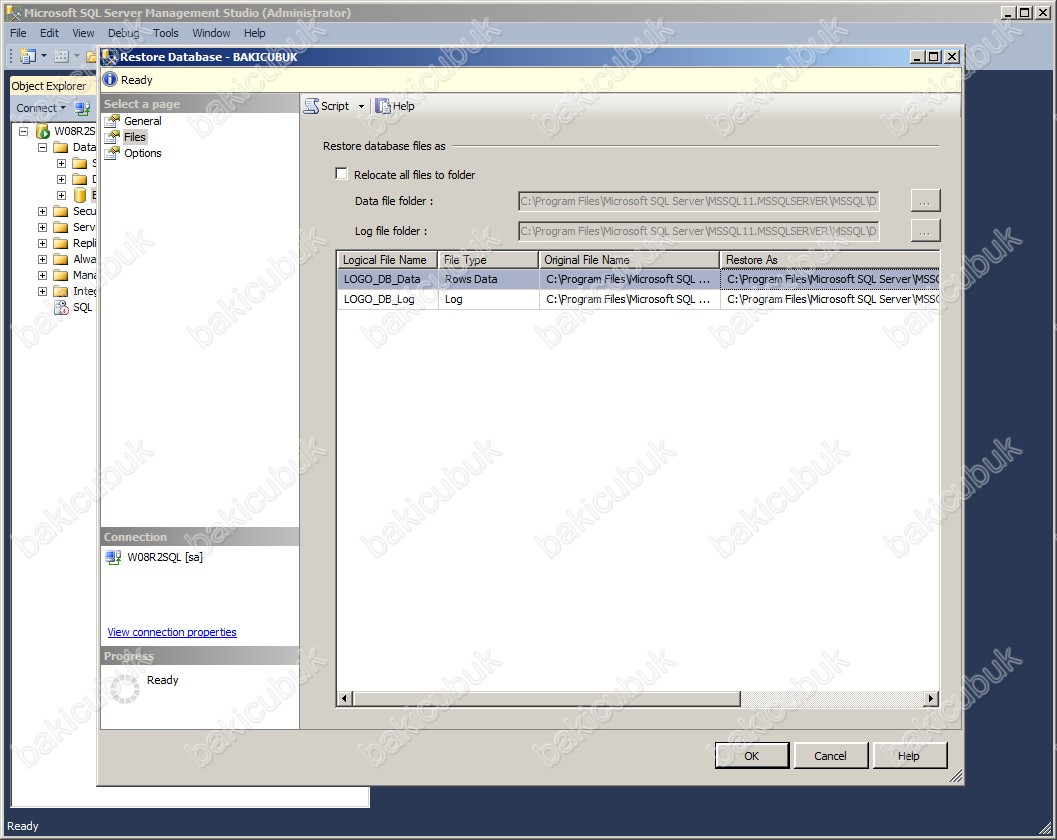Open the Edit menu
This screenshot has height=840, width=1057.
pyautogui.click(x=49, y=33)
